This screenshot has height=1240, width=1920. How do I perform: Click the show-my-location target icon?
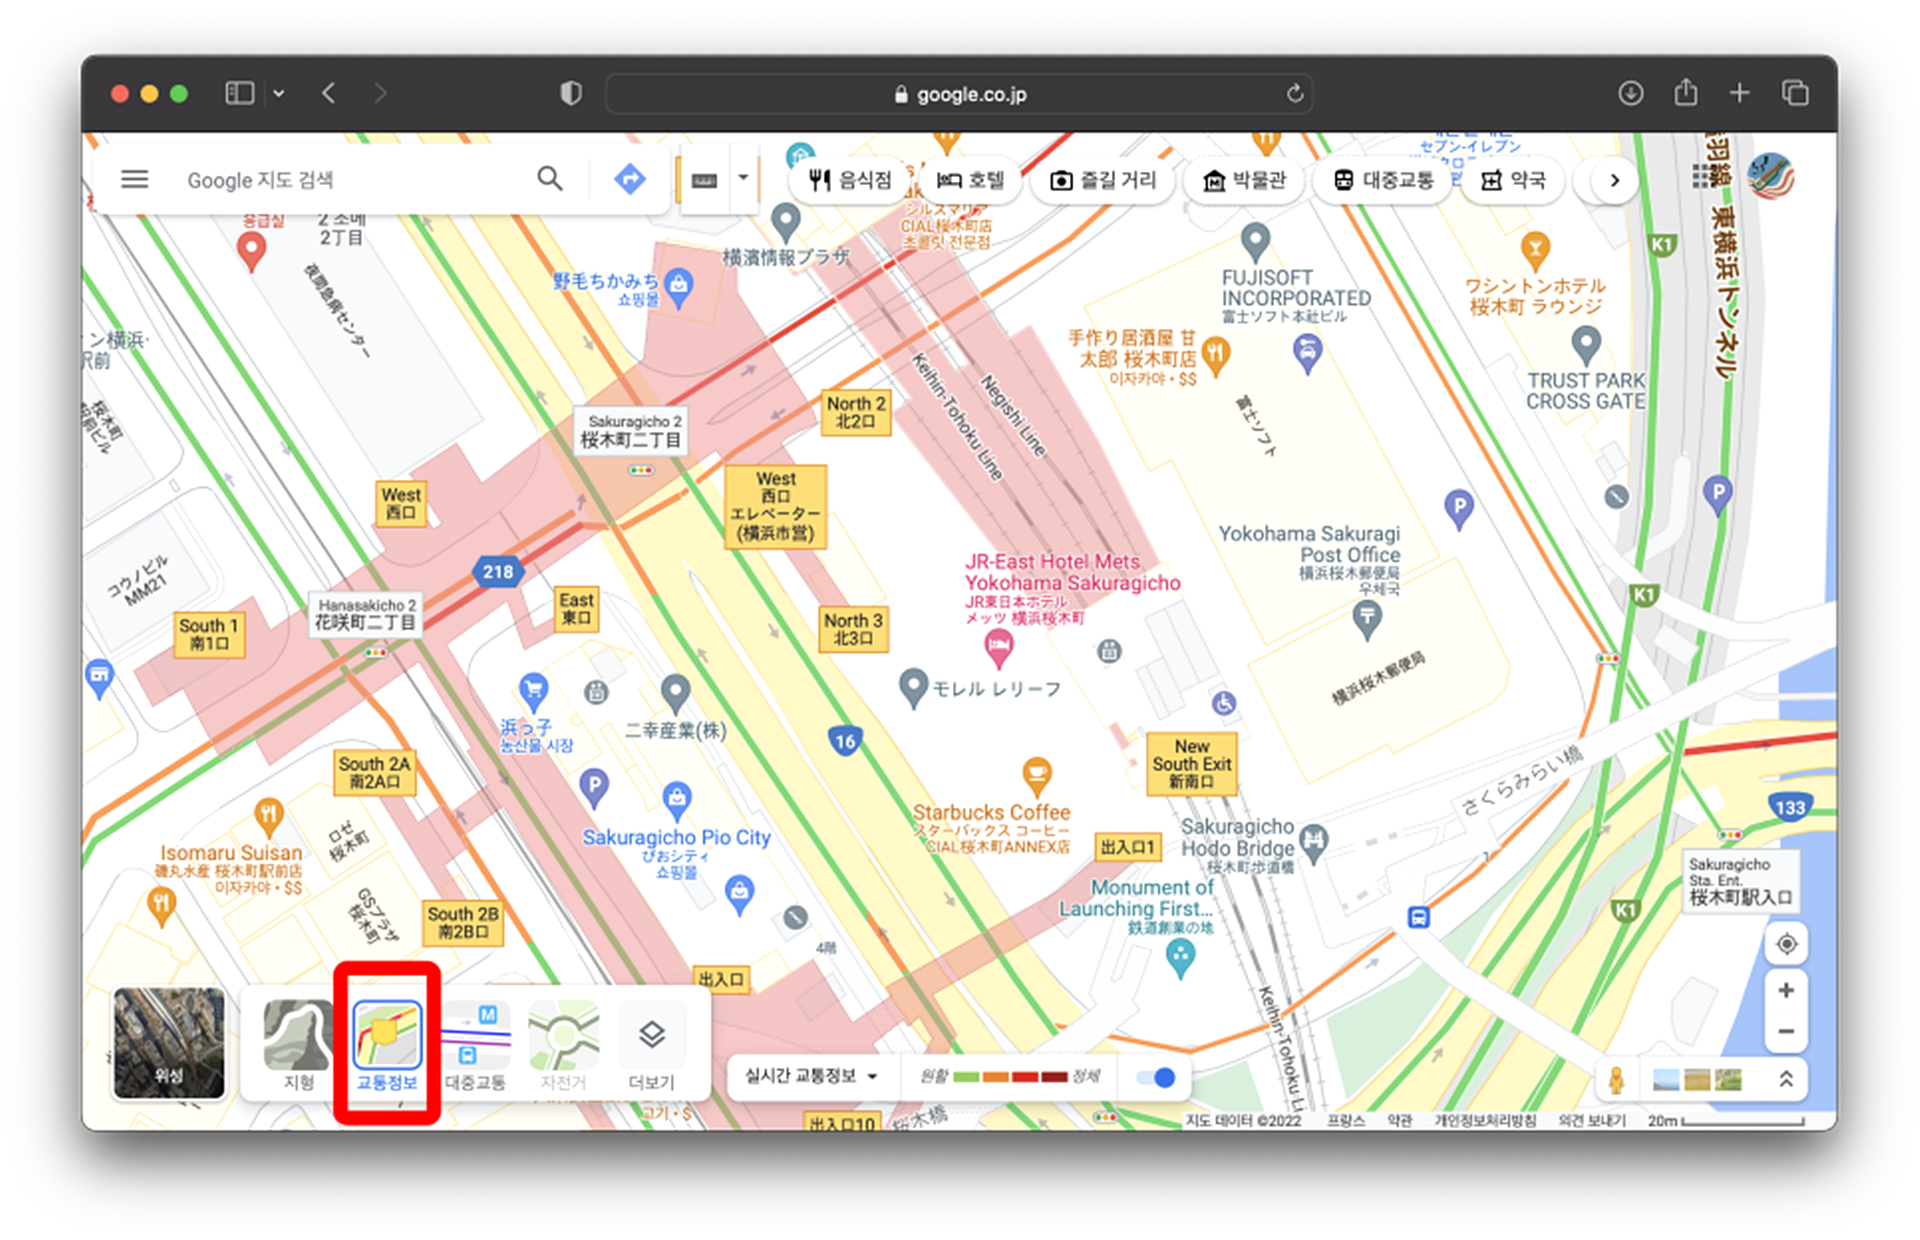tap(1786, 944)
